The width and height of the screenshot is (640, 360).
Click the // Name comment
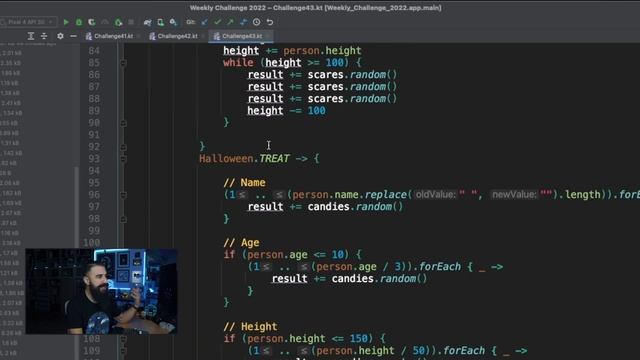coord(244,182)
